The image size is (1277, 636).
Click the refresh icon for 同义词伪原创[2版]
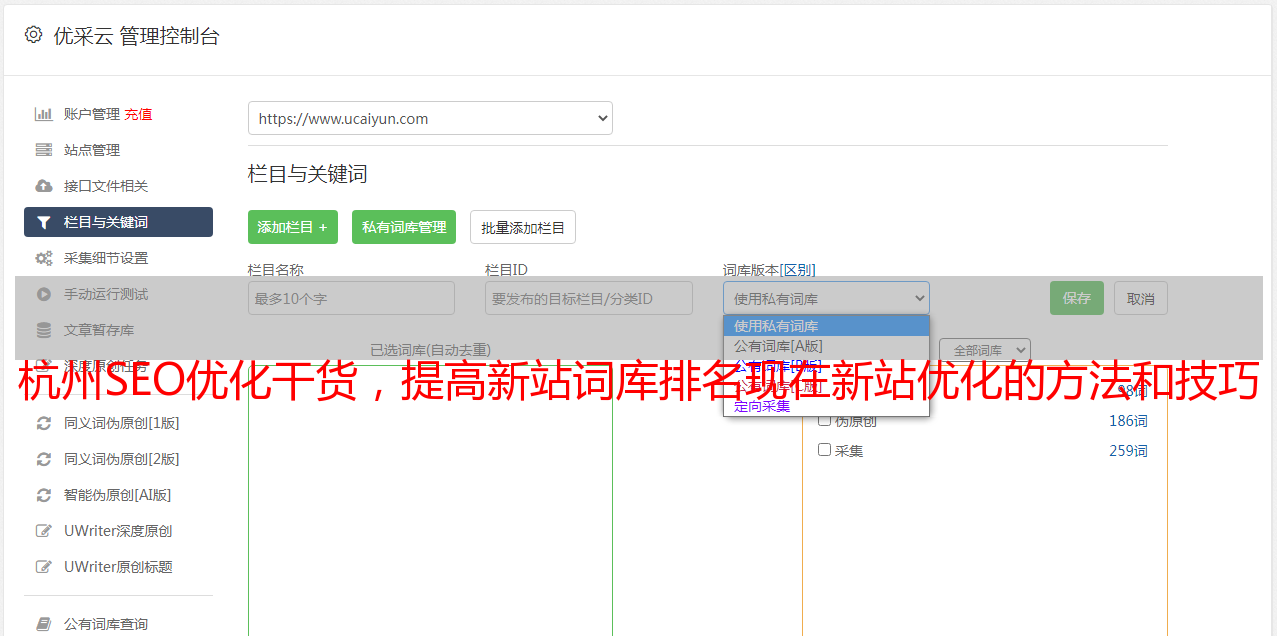coord(44,459)
